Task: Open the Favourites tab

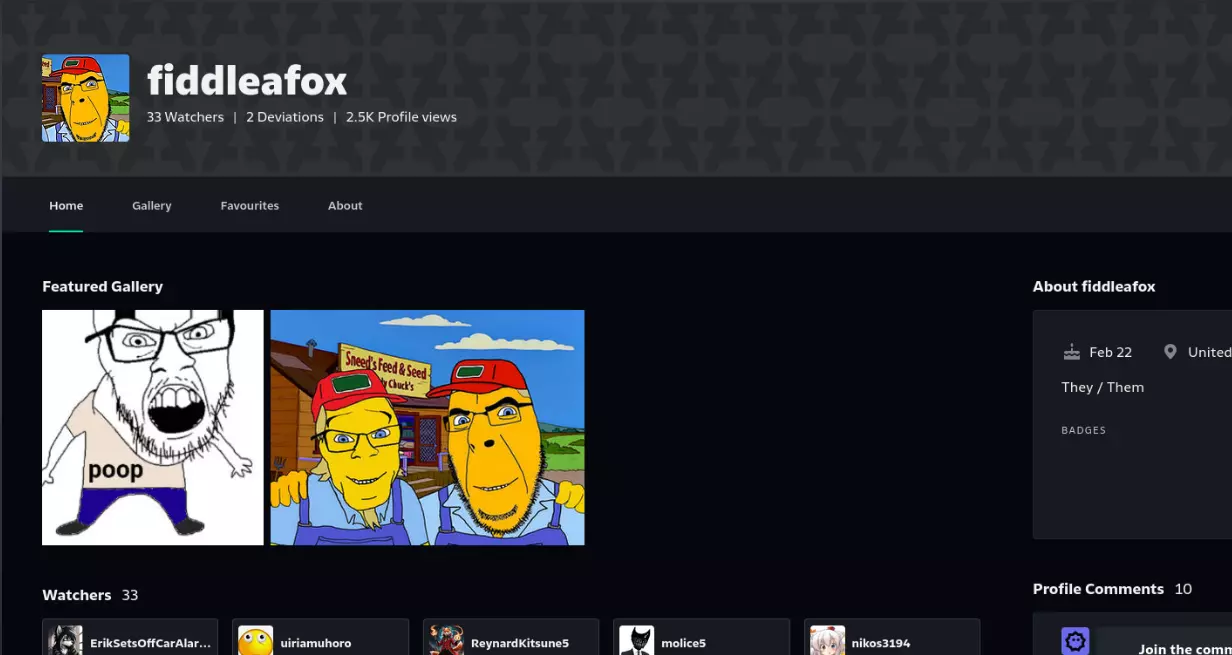Action: click(x=250, y=205)
